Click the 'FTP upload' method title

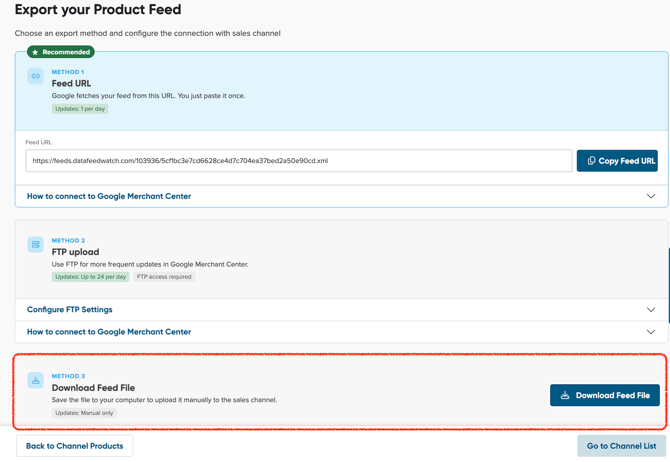(75, 252)
